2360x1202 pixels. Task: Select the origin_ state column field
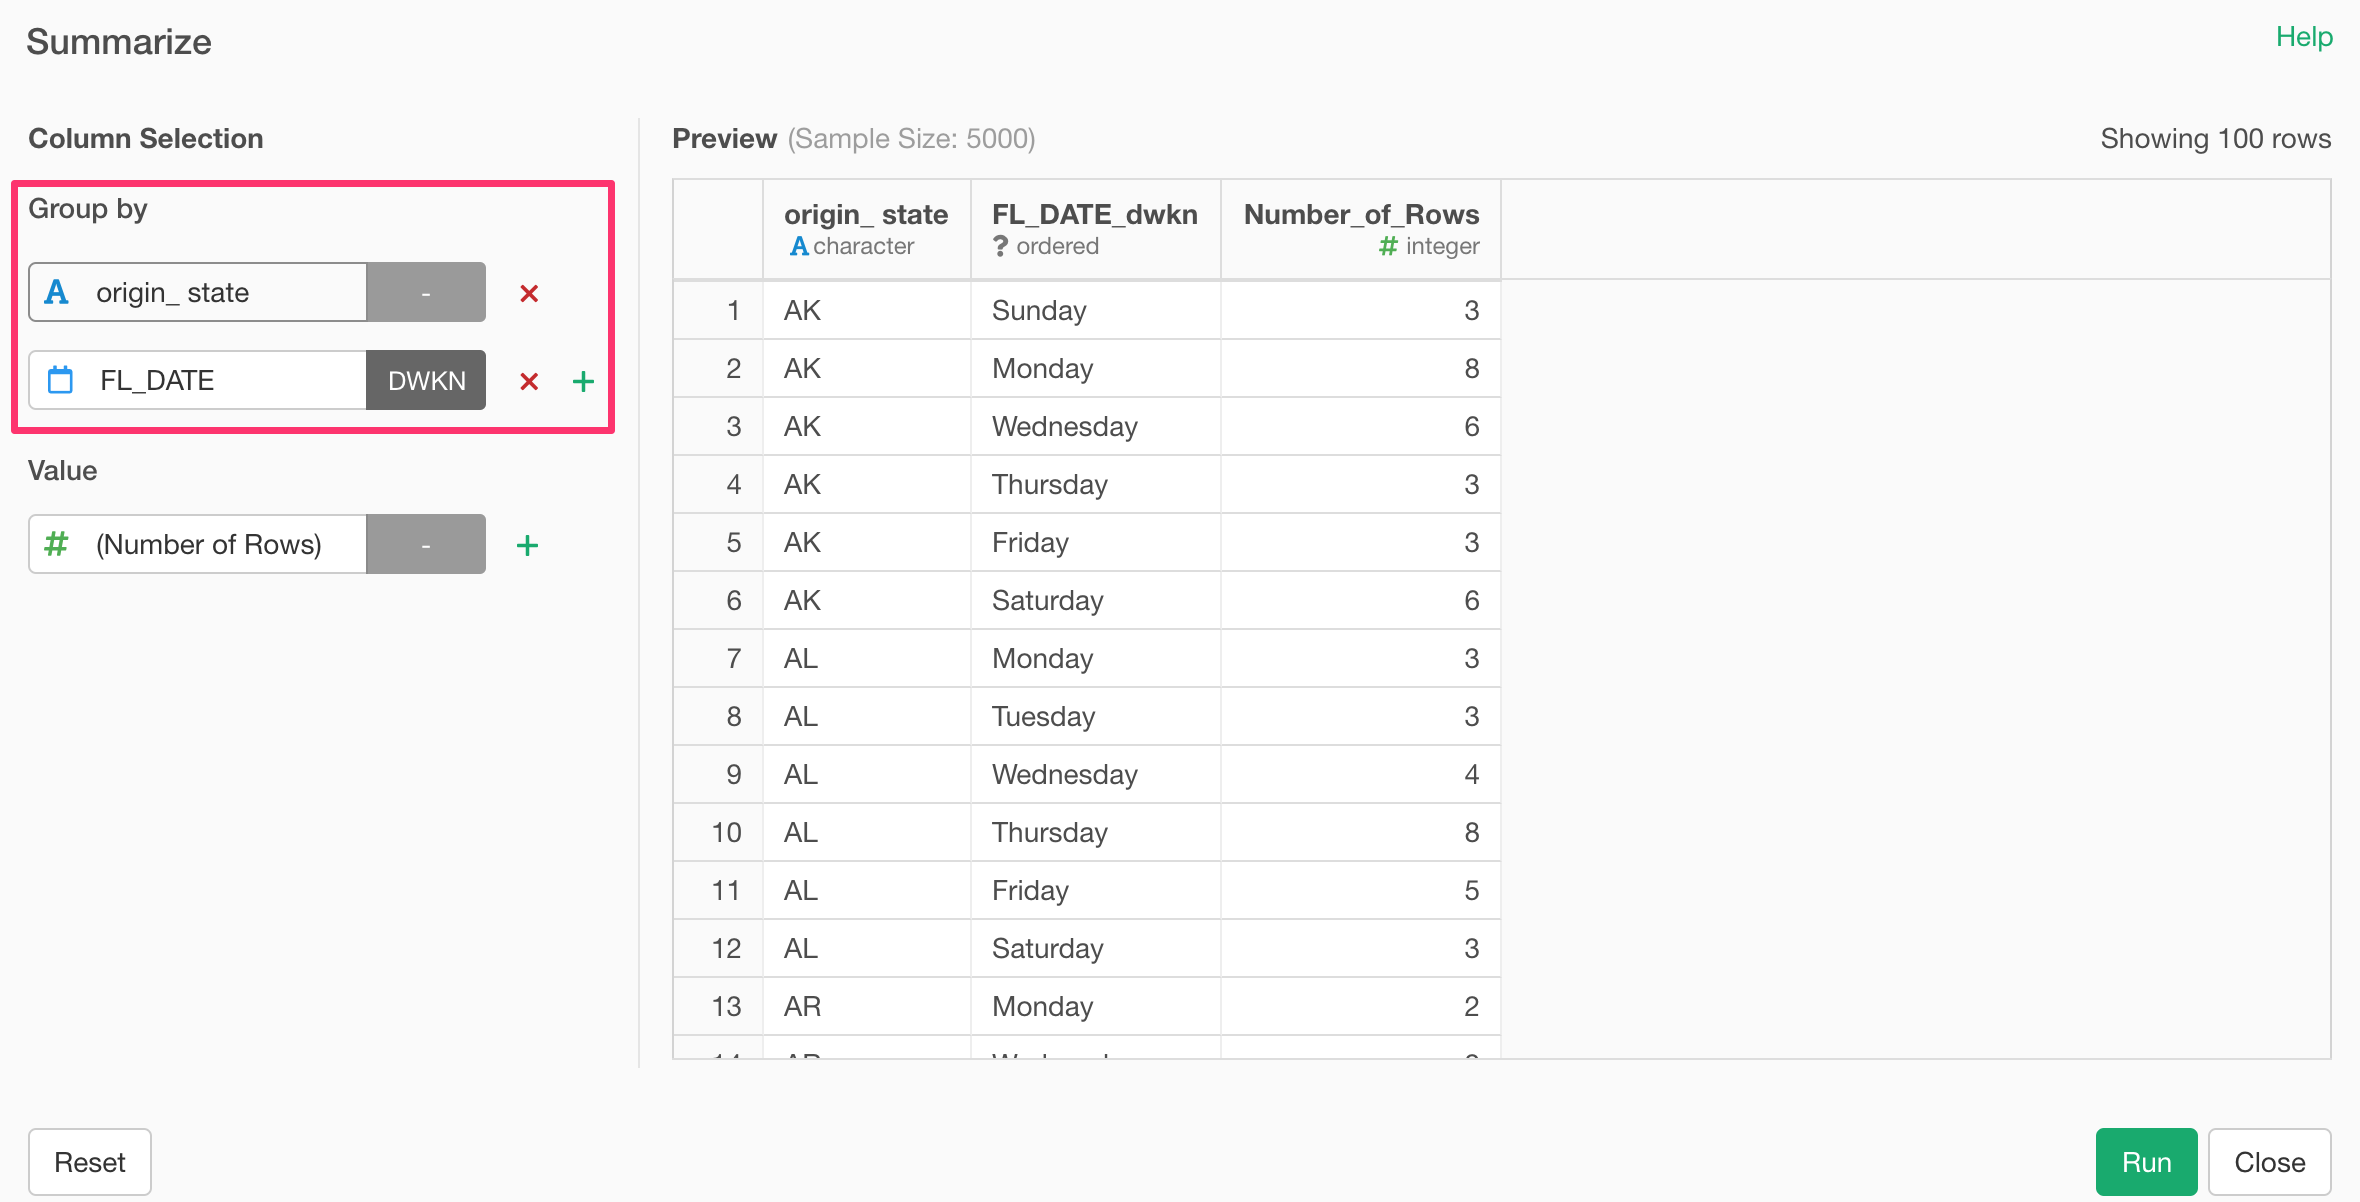[198, 292]
